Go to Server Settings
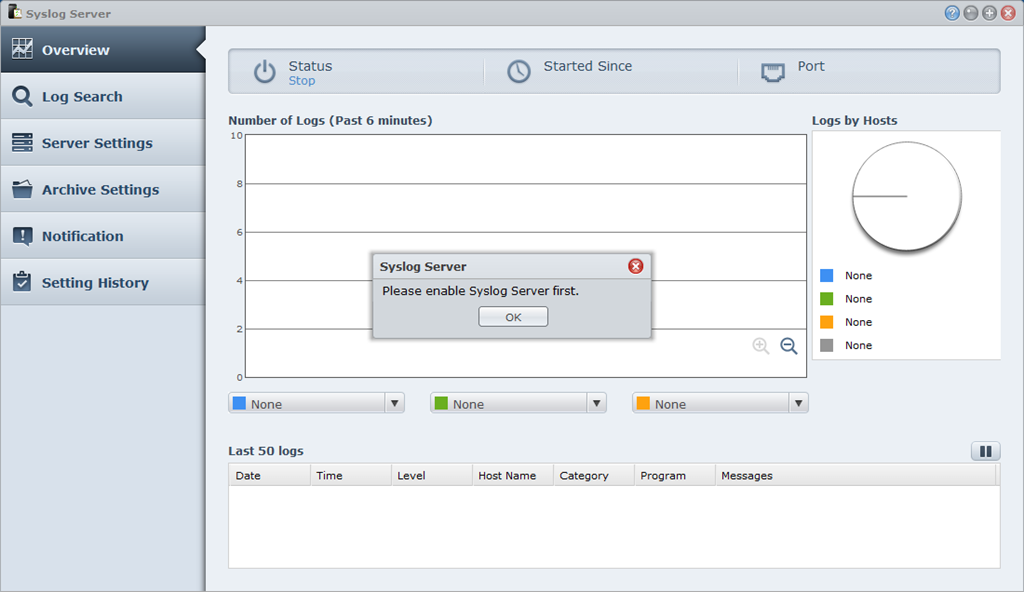 (101, 143)
